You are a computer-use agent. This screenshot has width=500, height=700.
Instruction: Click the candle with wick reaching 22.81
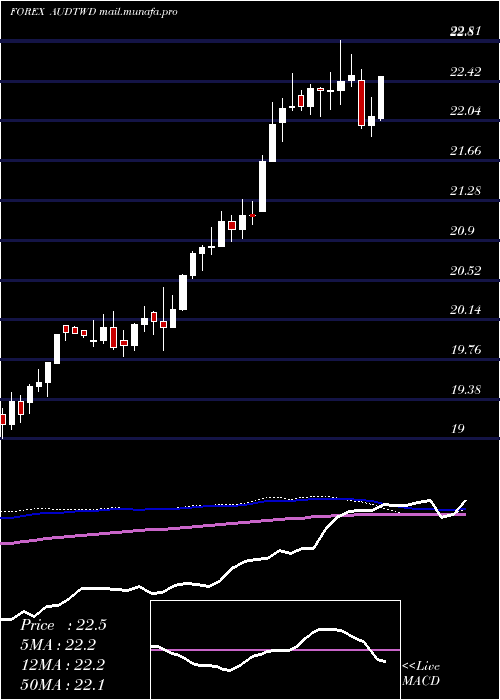(341, 85)
